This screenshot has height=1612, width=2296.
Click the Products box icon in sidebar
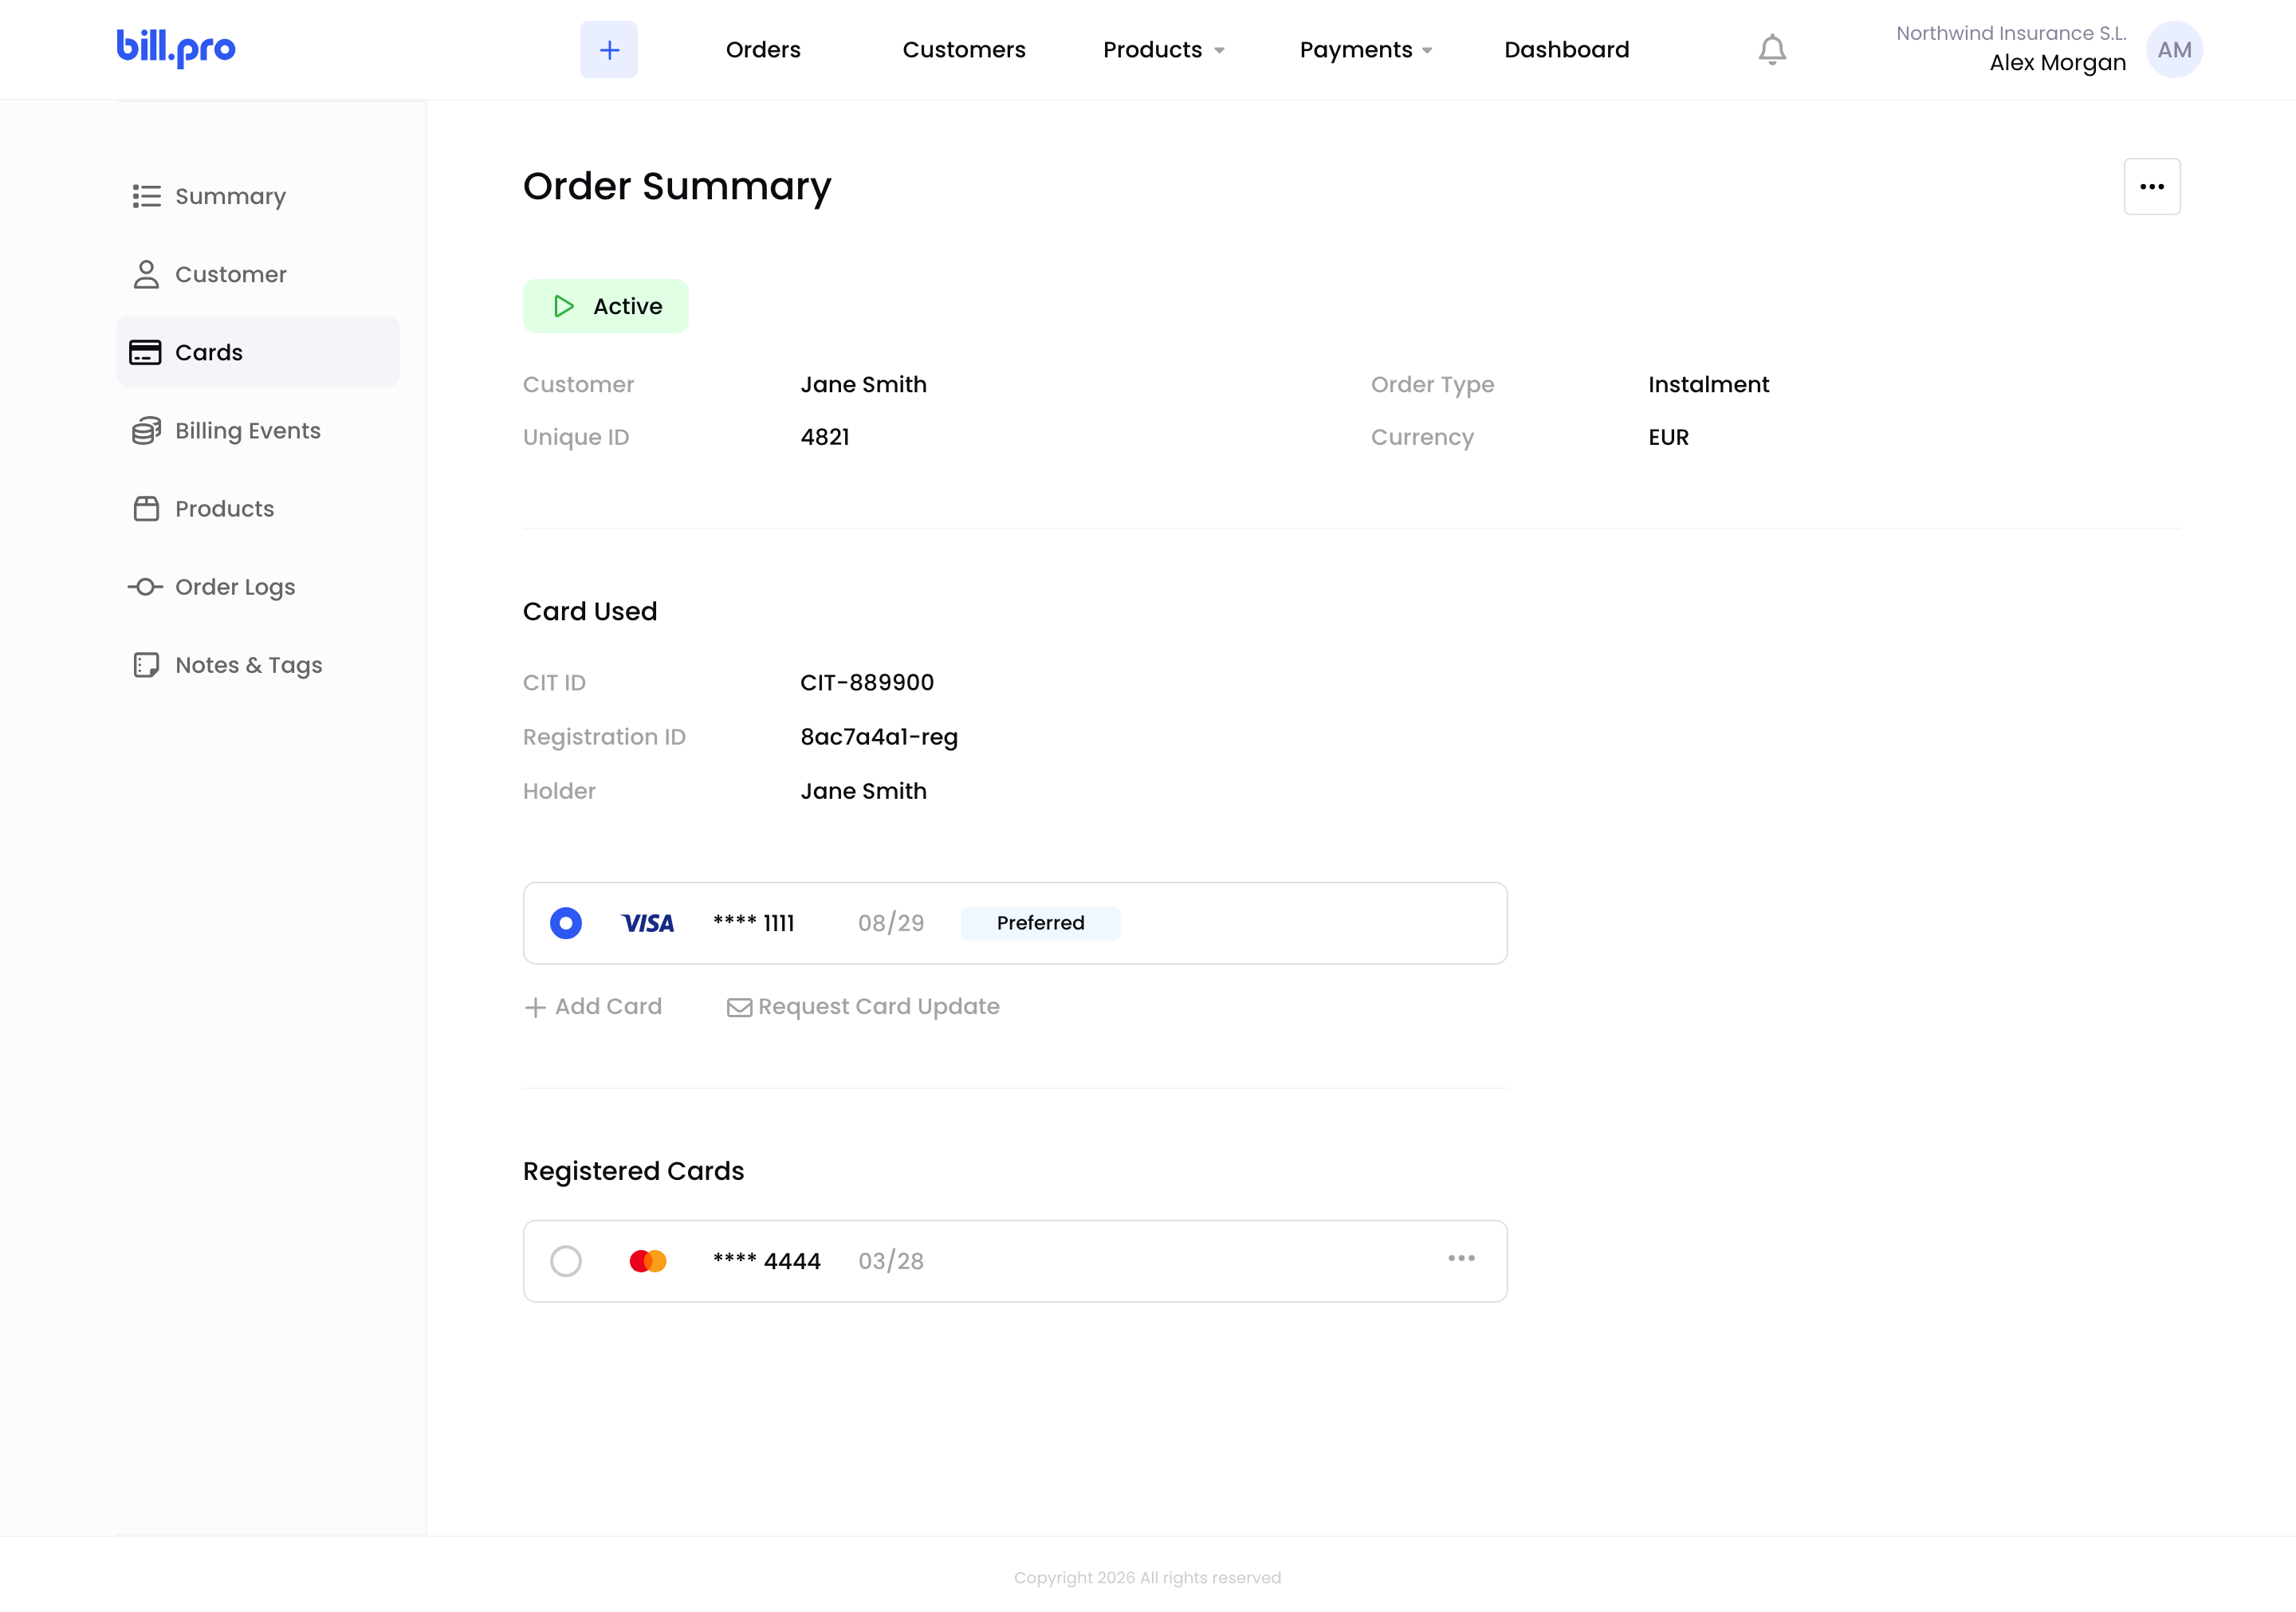(x=146, y=509)
